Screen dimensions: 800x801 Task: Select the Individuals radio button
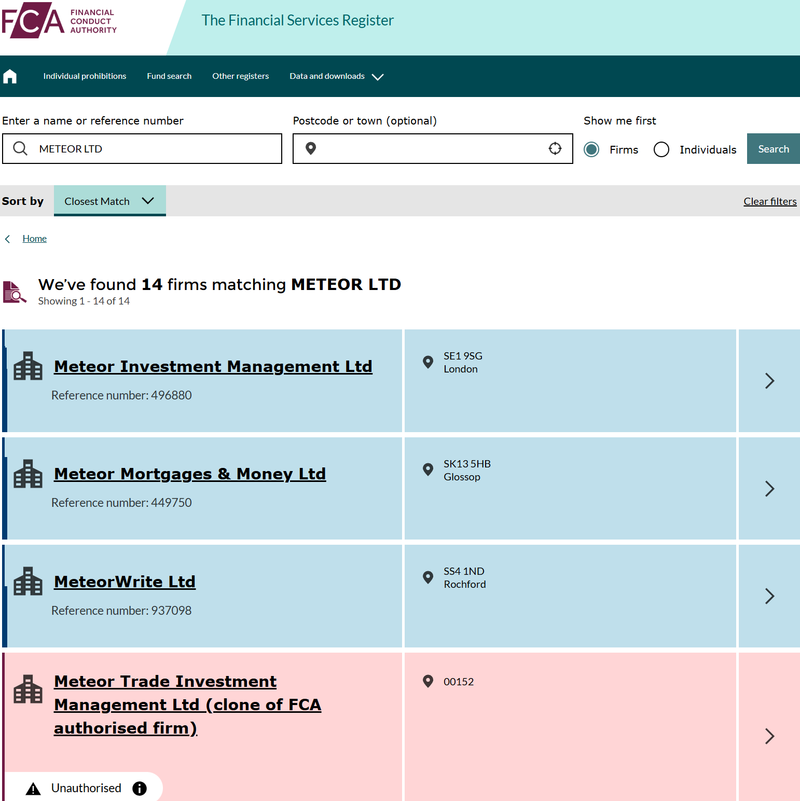[662, 150]
